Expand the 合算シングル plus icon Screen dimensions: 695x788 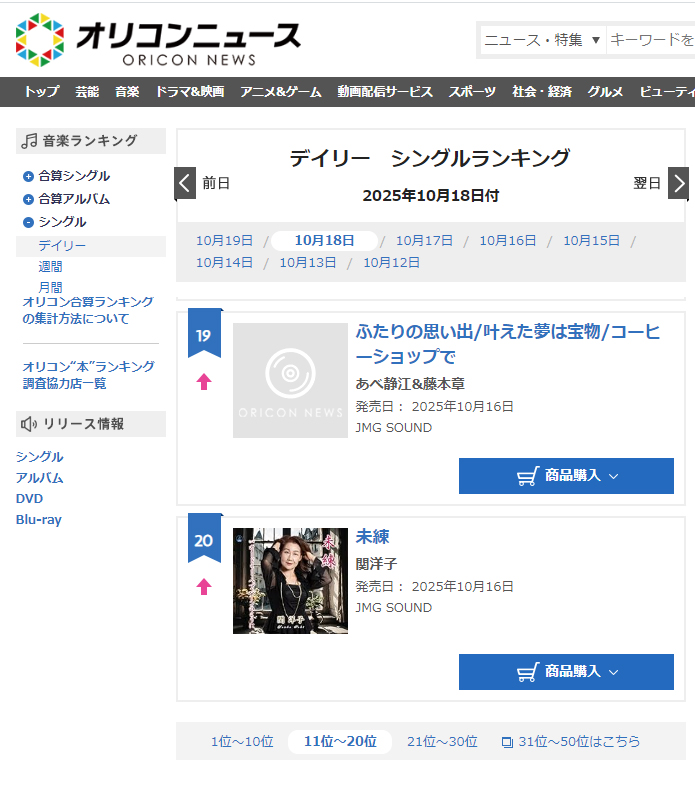click(28, 176)
